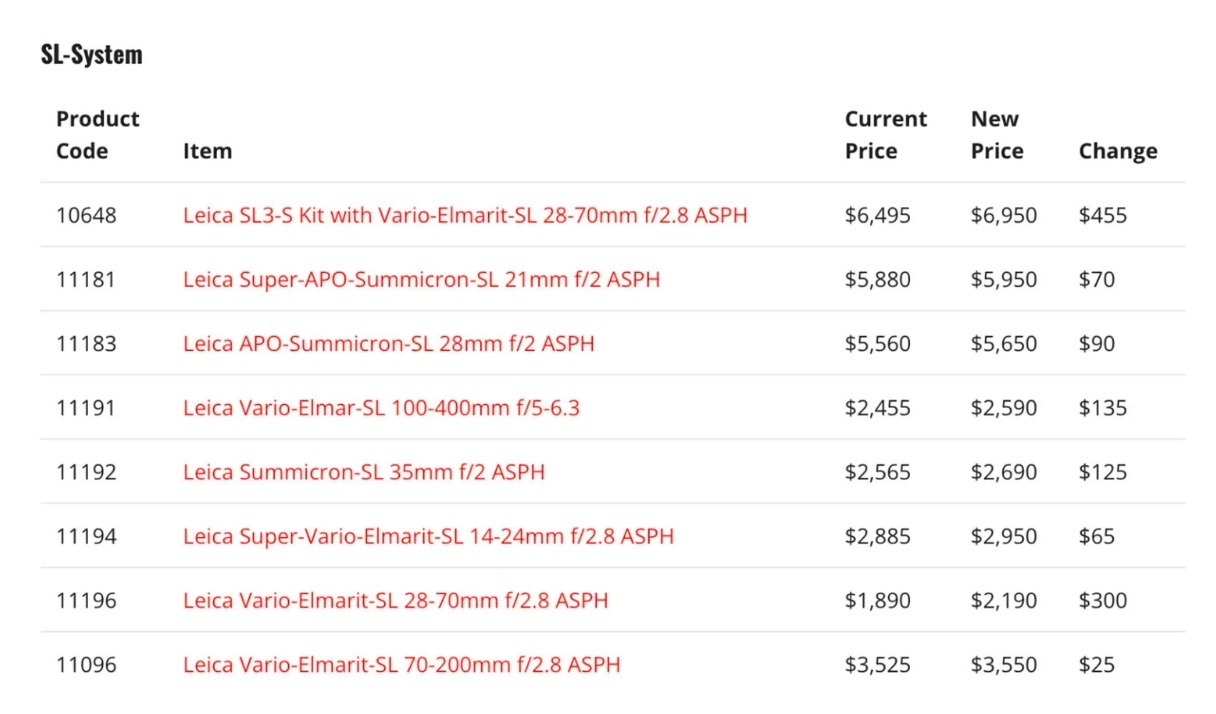Select product code 10648 cell
The image size is (1216, 714).
tap(86, 215)
